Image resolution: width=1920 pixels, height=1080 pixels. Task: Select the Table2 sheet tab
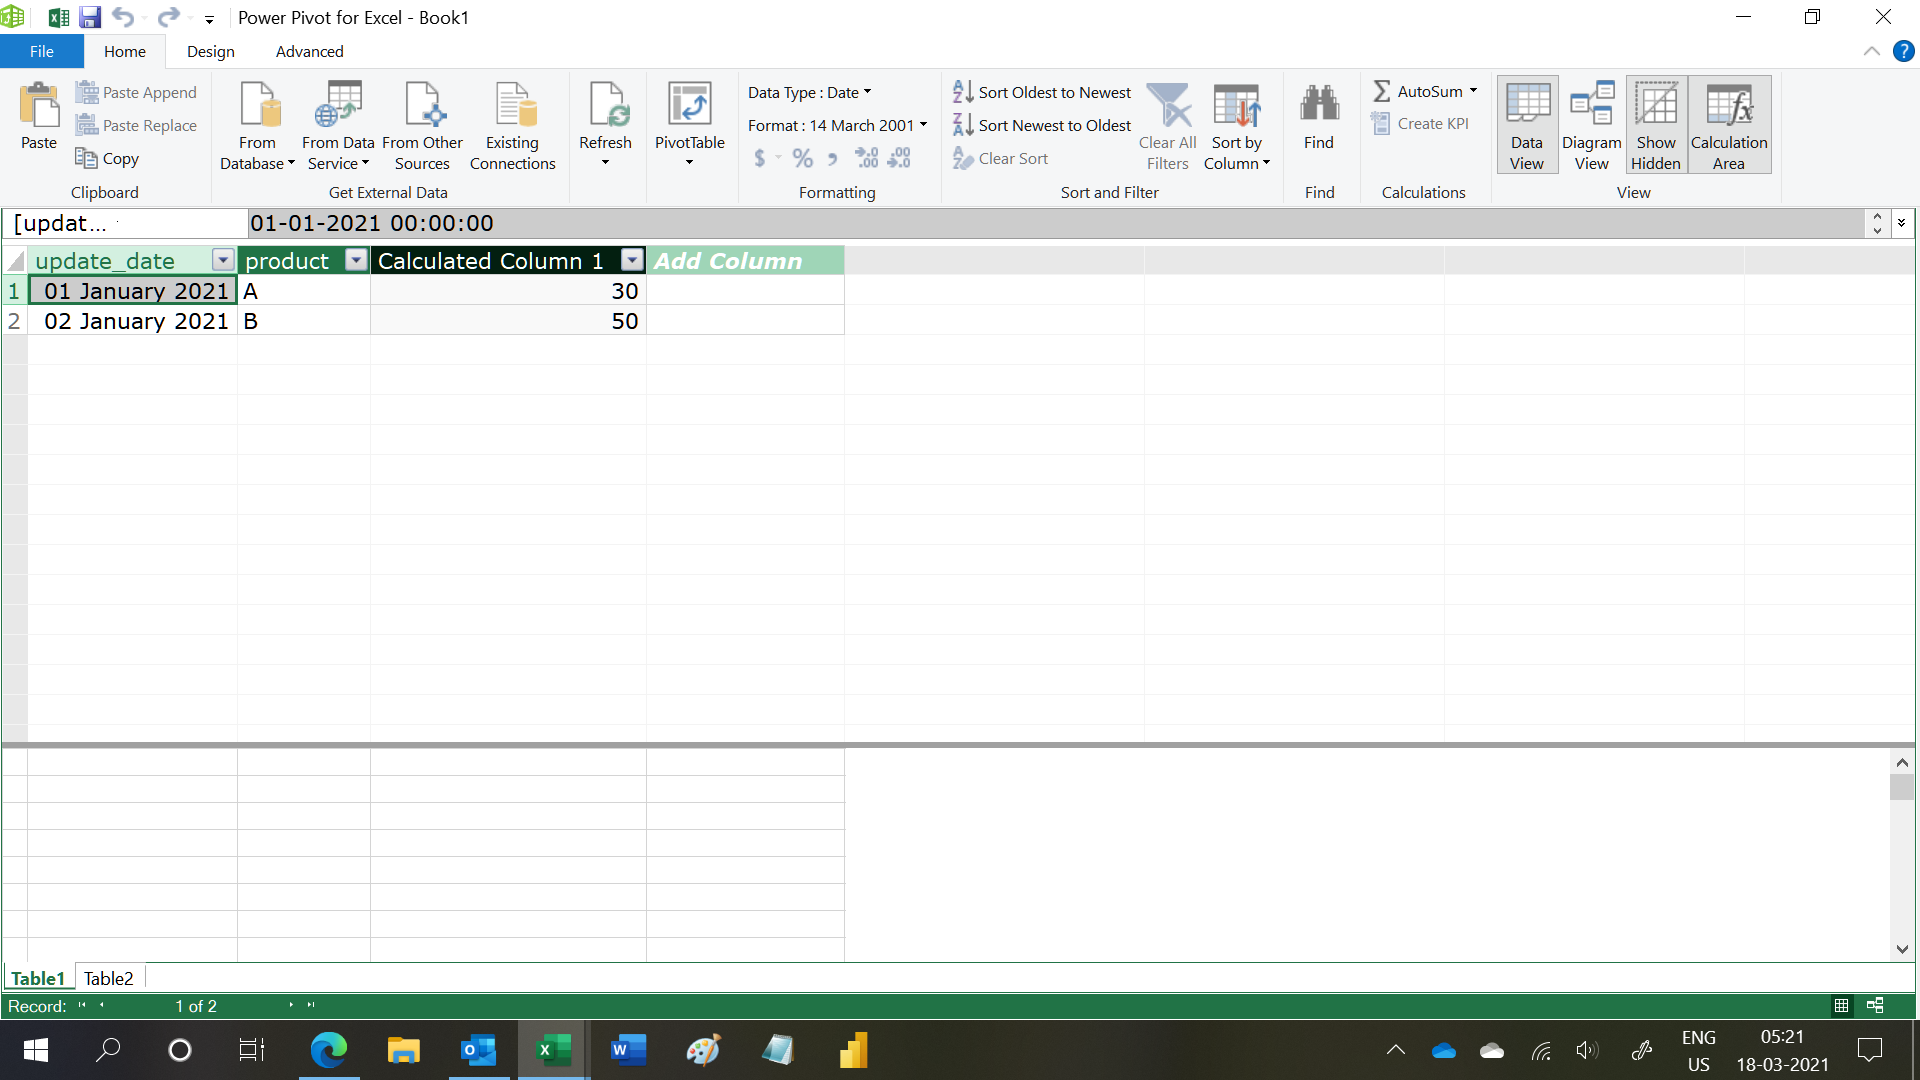click(108, 978)
